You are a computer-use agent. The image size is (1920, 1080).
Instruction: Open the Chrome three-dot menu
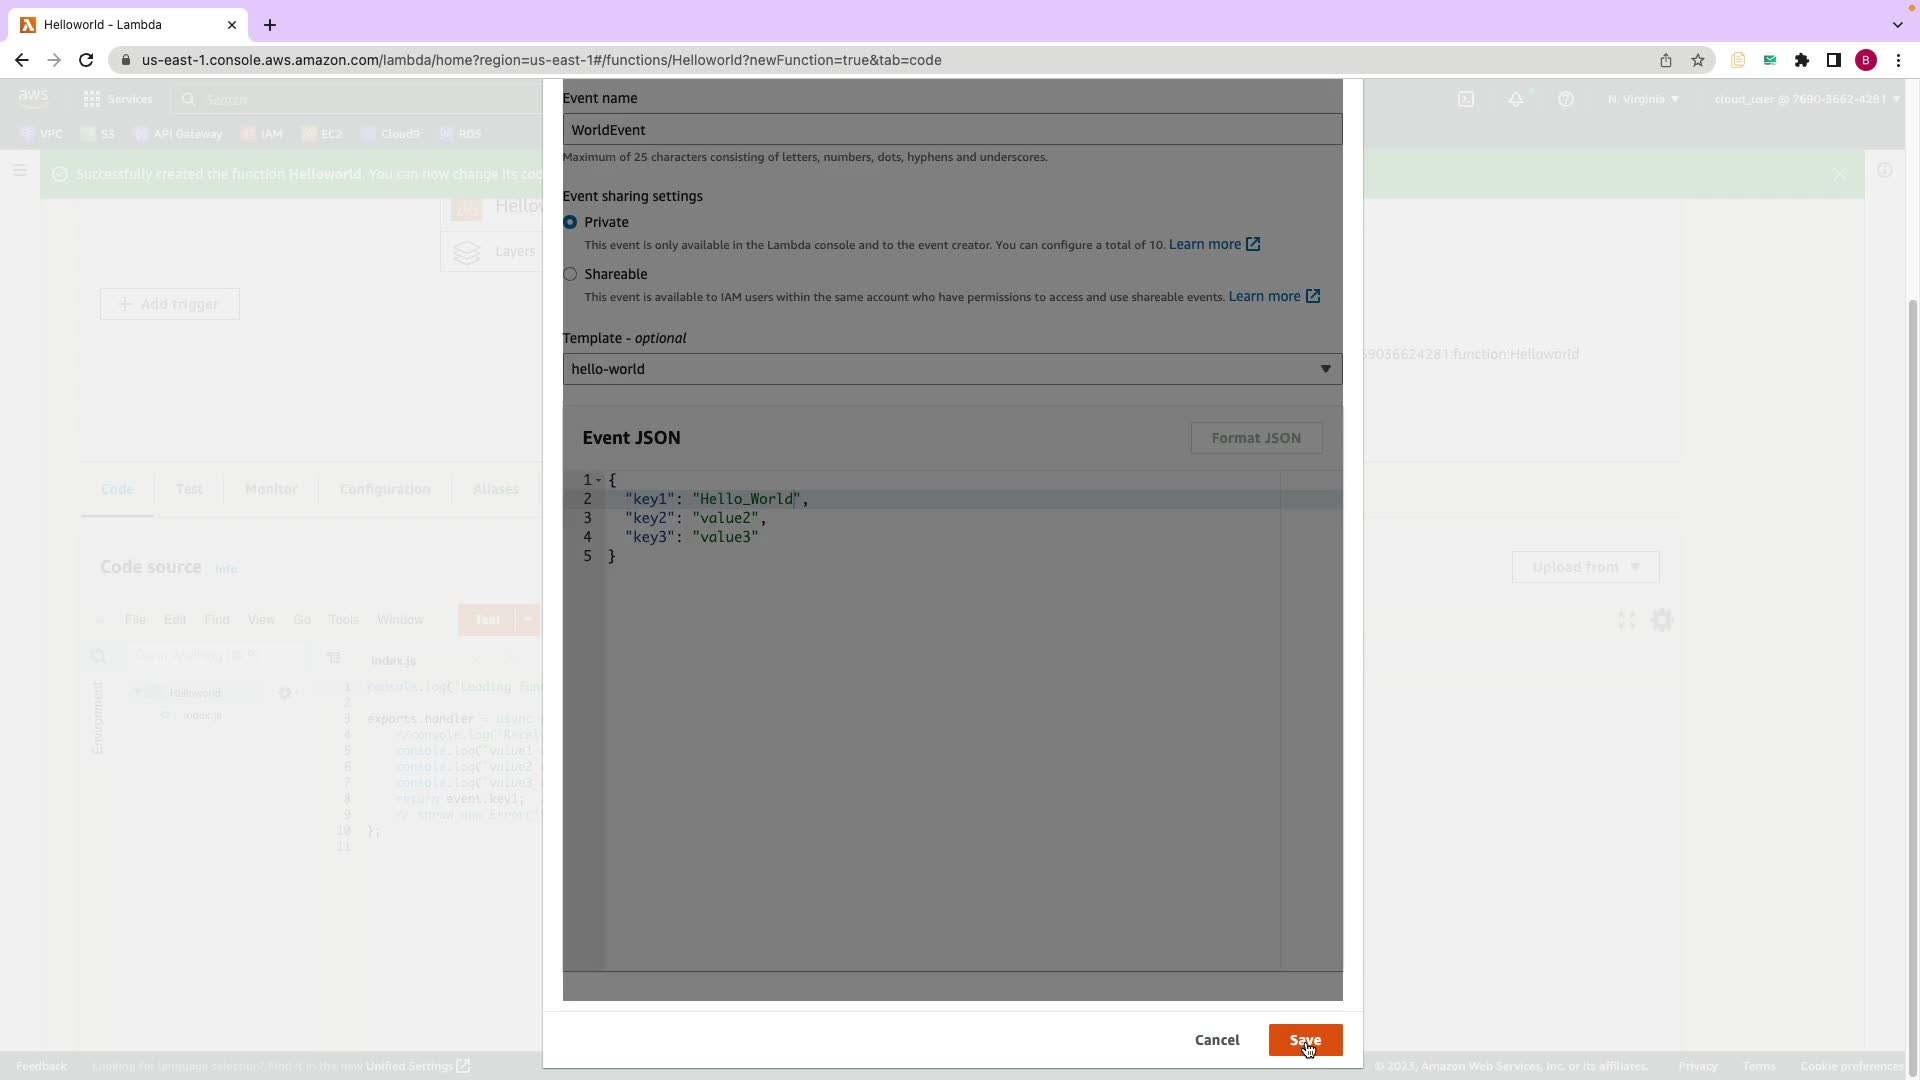click(x=1898, y=60)
